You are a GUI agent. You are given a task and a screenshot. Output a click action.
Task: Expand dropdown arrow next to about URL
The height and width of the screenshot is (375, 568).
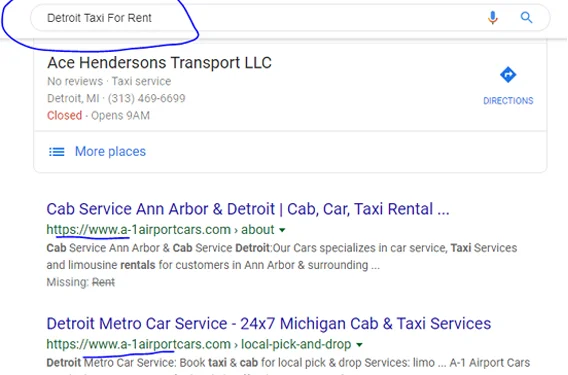(282, 230)
